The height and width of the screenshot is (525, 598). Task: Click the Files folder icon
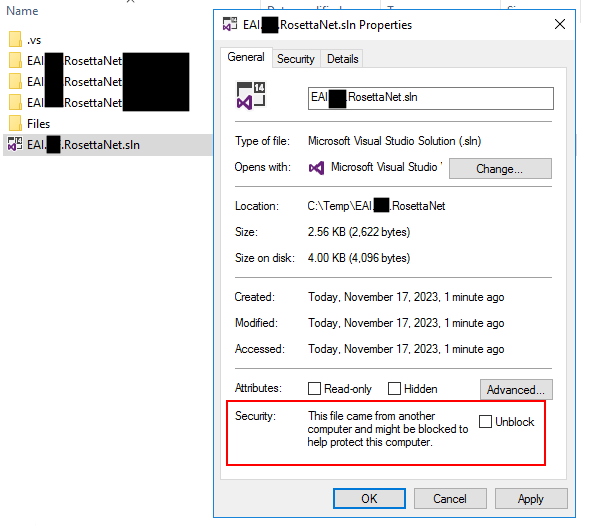(15, 123)
